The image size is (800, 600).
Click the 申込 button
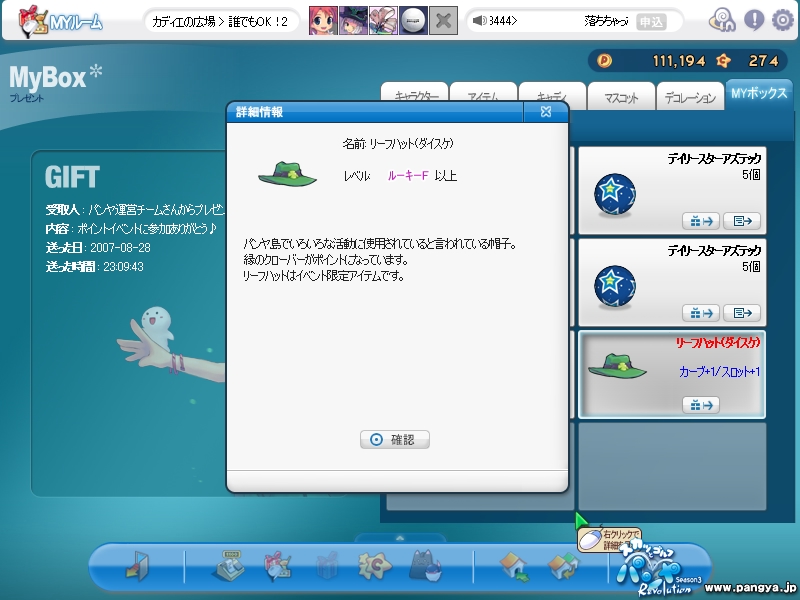[x=651, y=21]
